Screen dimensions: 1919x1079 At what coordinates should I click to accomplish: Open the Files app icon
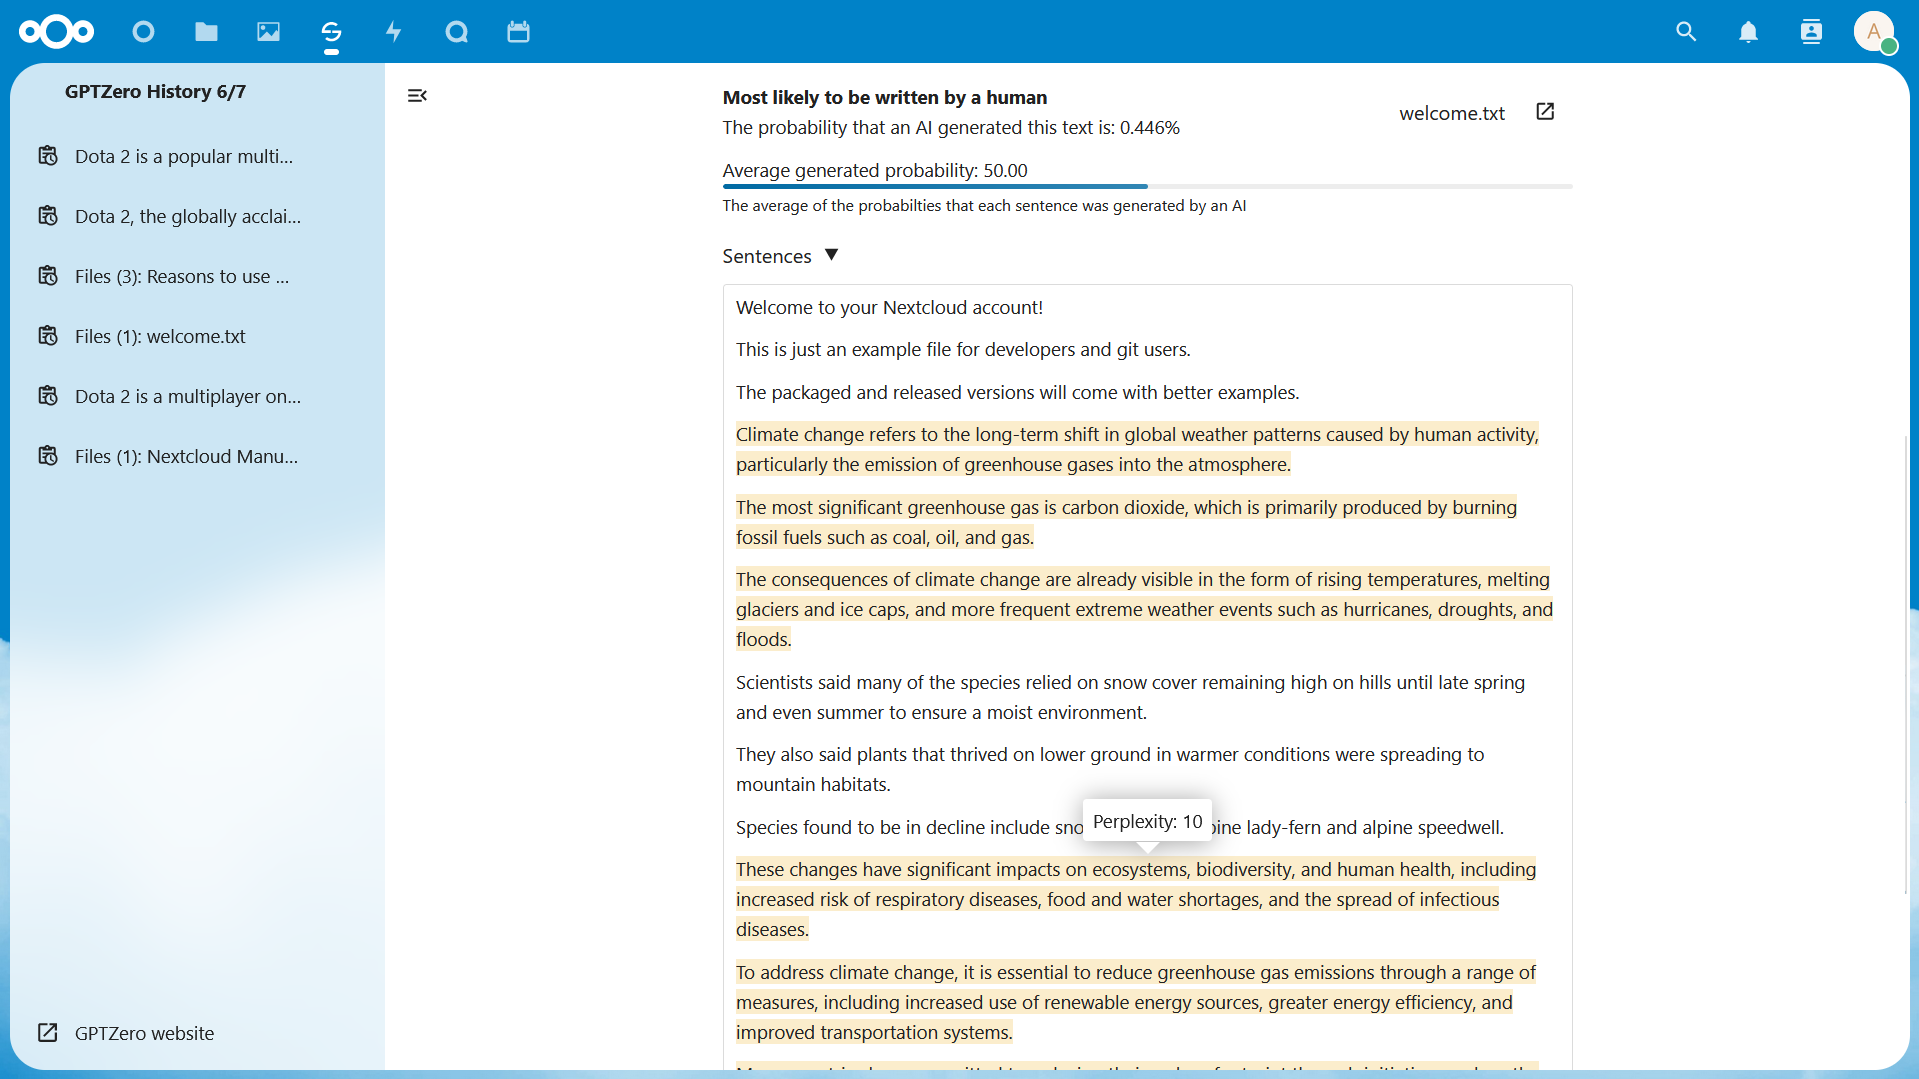coord(206,32)
